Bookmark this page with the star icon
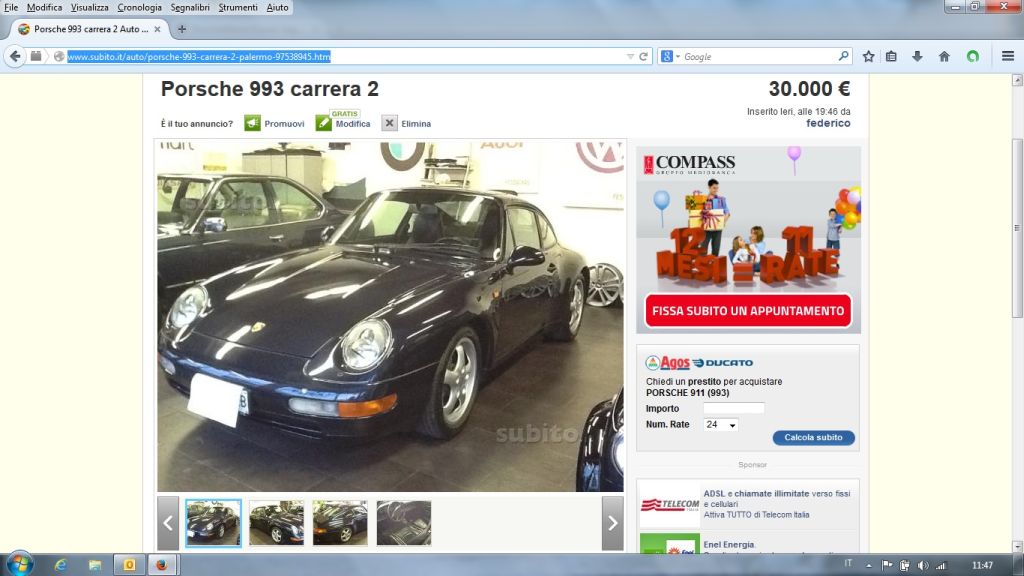Viewport: 1024px width, 576px height. tap(868, 57)
